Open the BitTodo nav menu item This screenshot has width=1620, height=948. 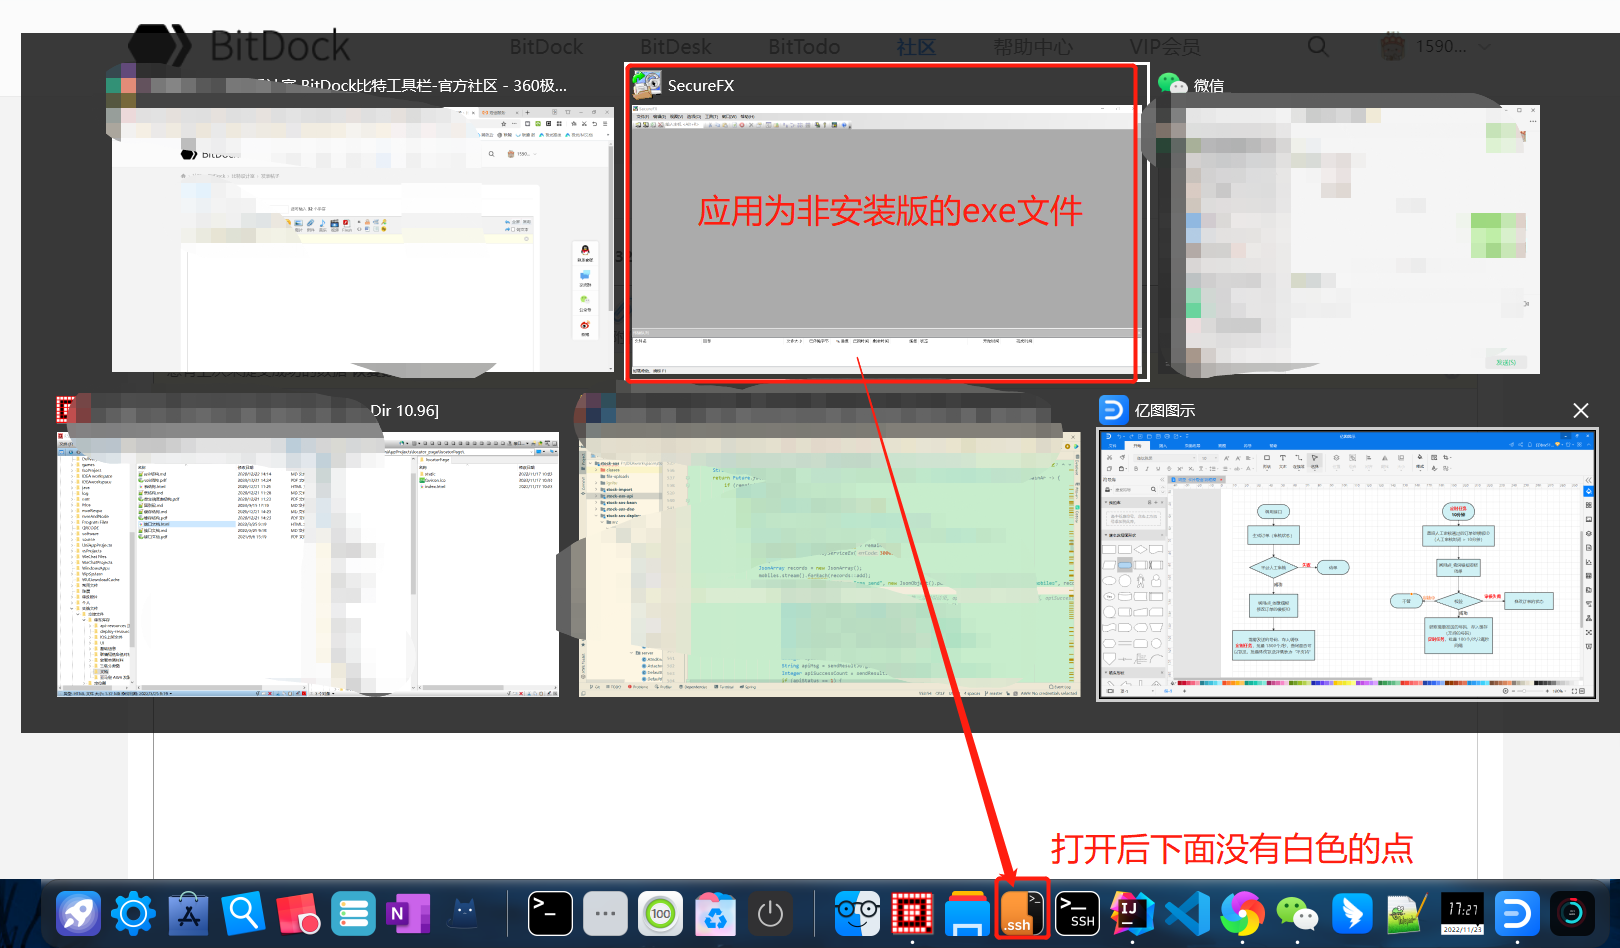click(804, 47)
